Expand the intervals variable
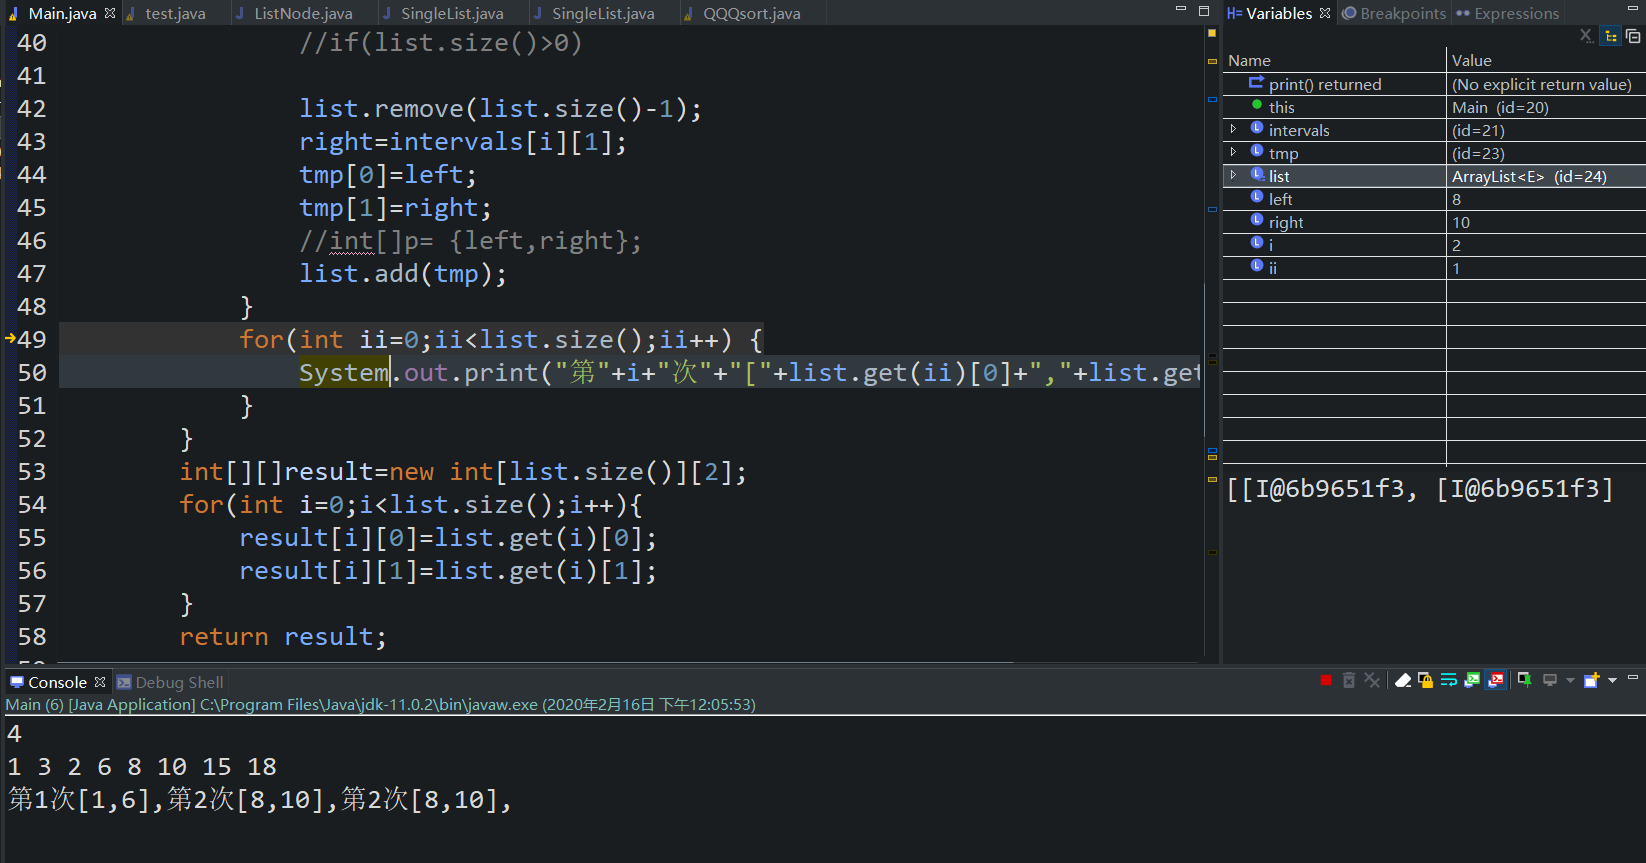The width and height of the screenshot is (1646, 863). [1233, 129]
